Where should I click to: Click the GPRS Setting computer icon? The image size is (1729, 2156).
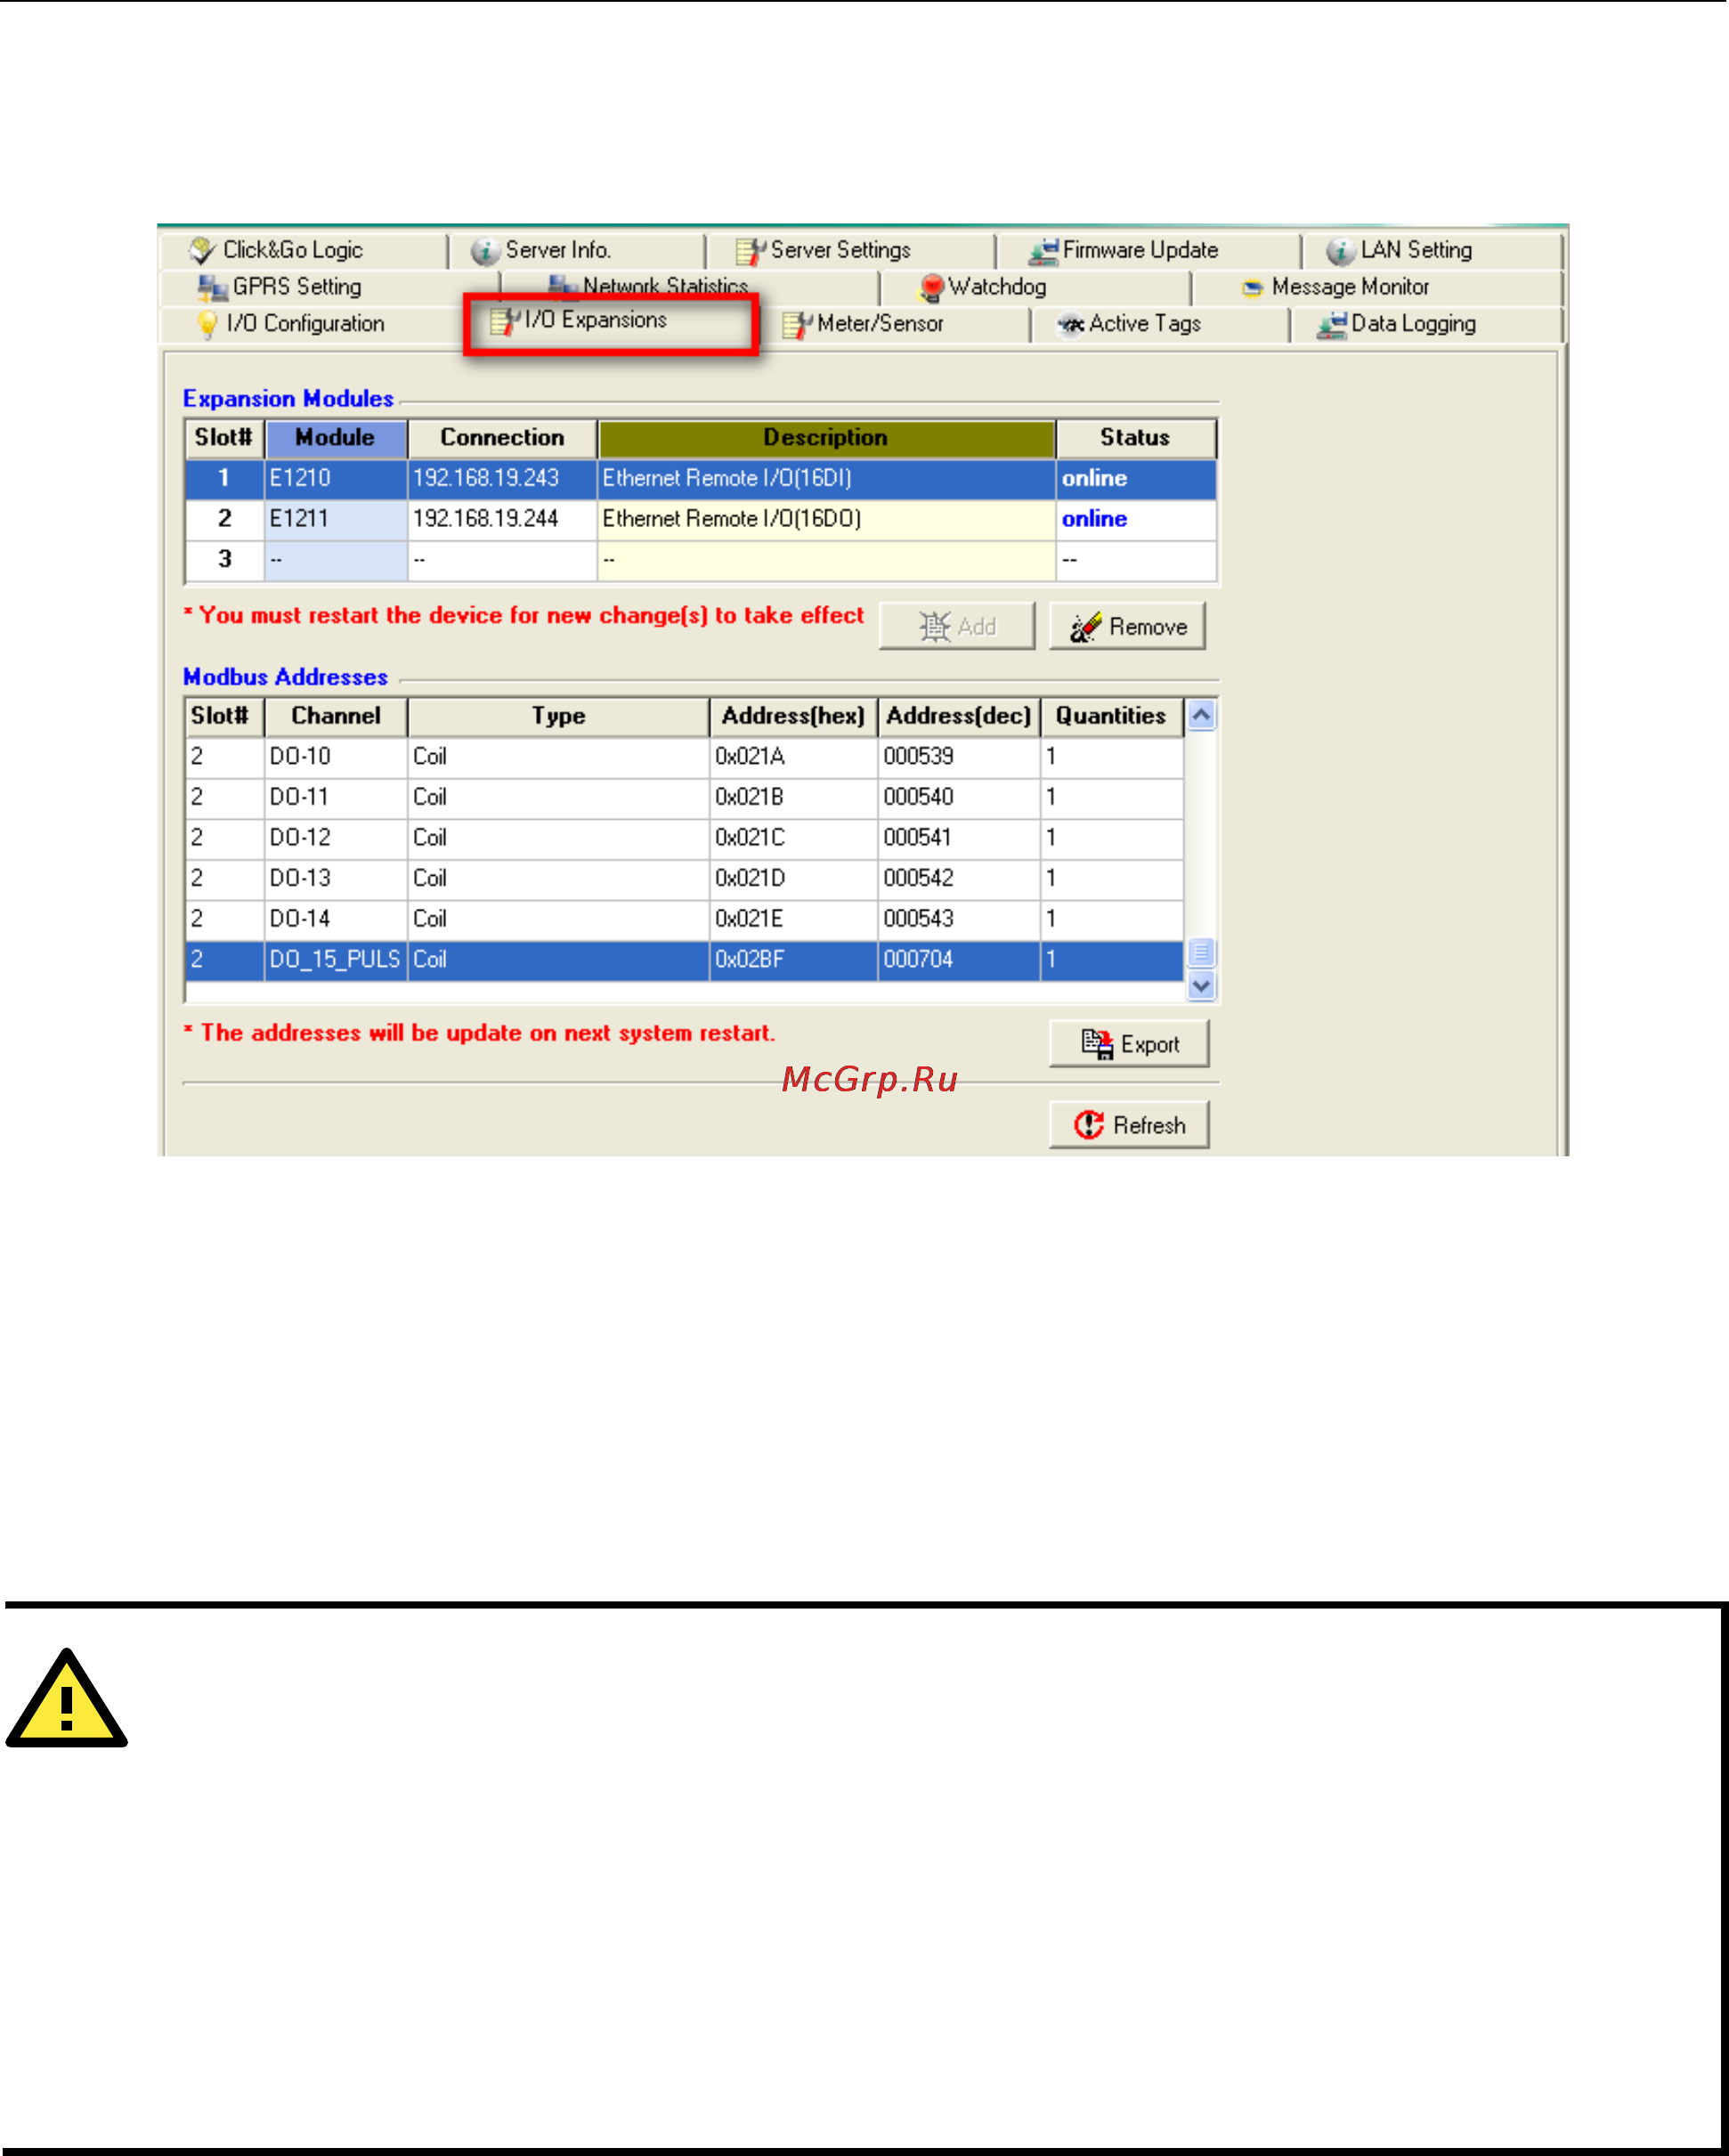point(212,288)
